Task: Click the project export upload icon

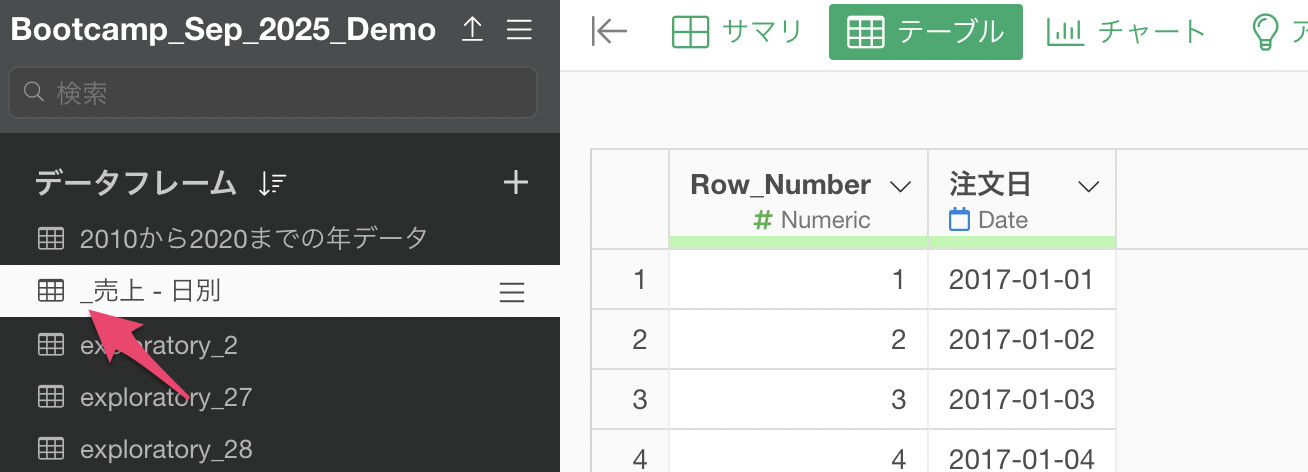Action: pos(473,31)
